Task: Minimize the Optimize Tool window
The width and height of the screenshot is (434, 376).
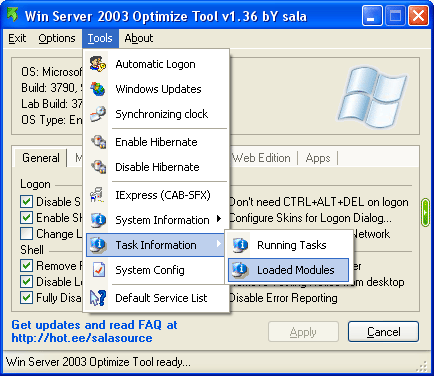Action: tap(371, 16)
